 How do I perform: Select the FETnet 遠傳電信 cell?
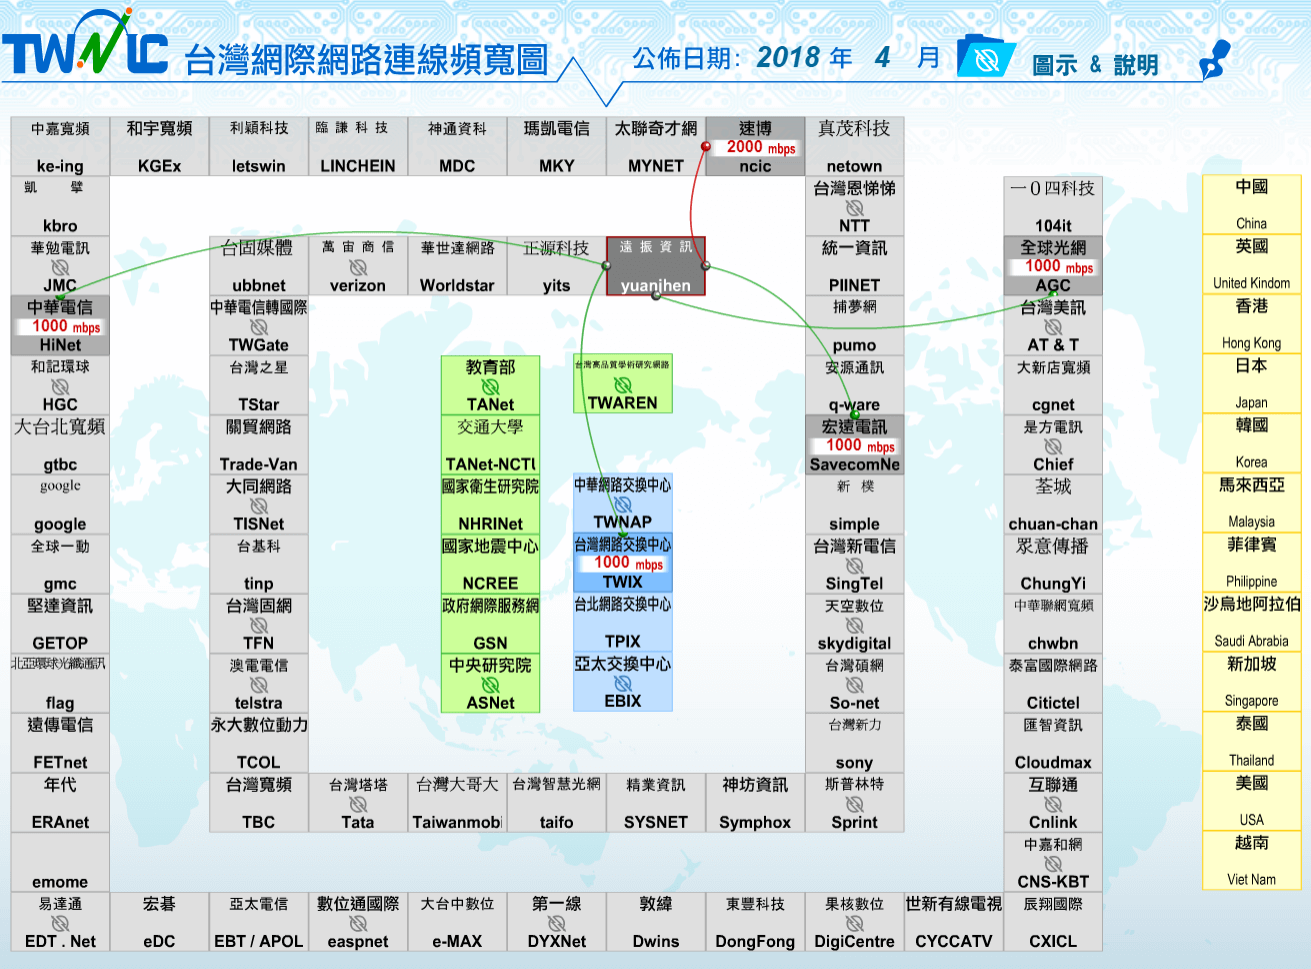(x=60, y=743)
